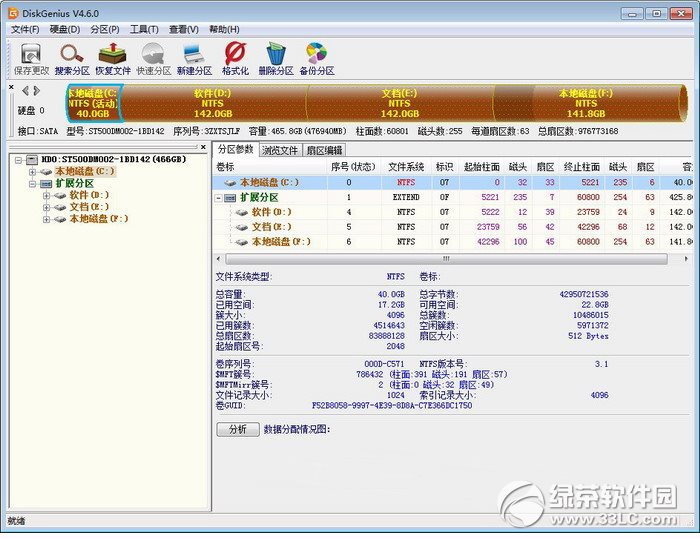
Task: Choose the 删除分区 delete partition tool
Action: pyautogui.click(x=276, y=59)
